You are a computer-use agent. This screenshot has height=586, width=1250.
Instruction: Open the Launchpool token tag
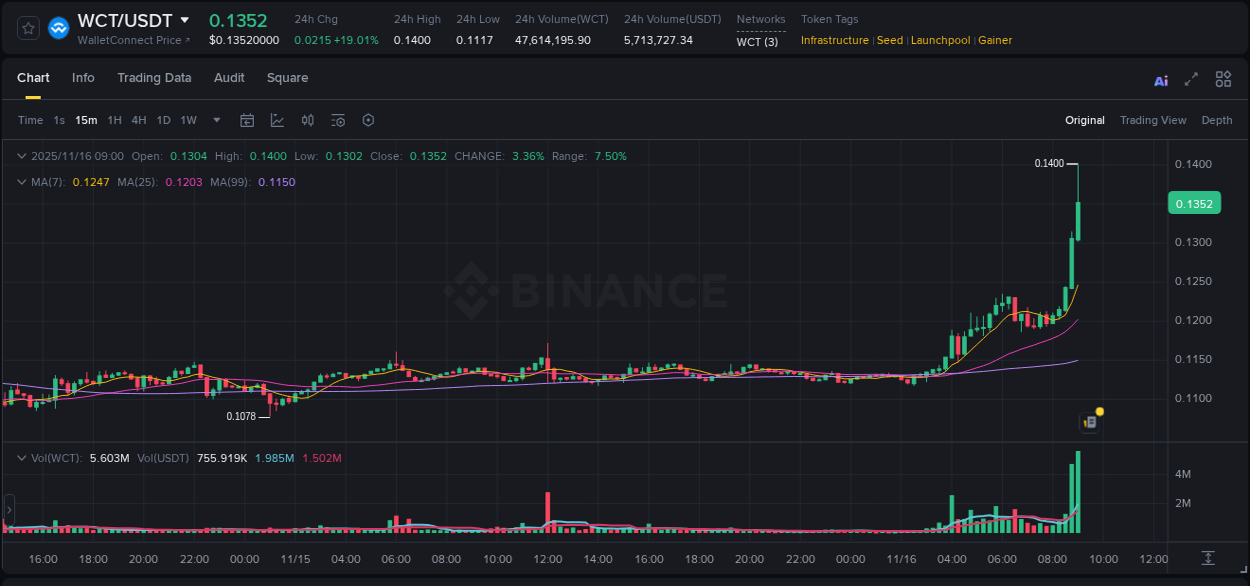click(940, 40)
